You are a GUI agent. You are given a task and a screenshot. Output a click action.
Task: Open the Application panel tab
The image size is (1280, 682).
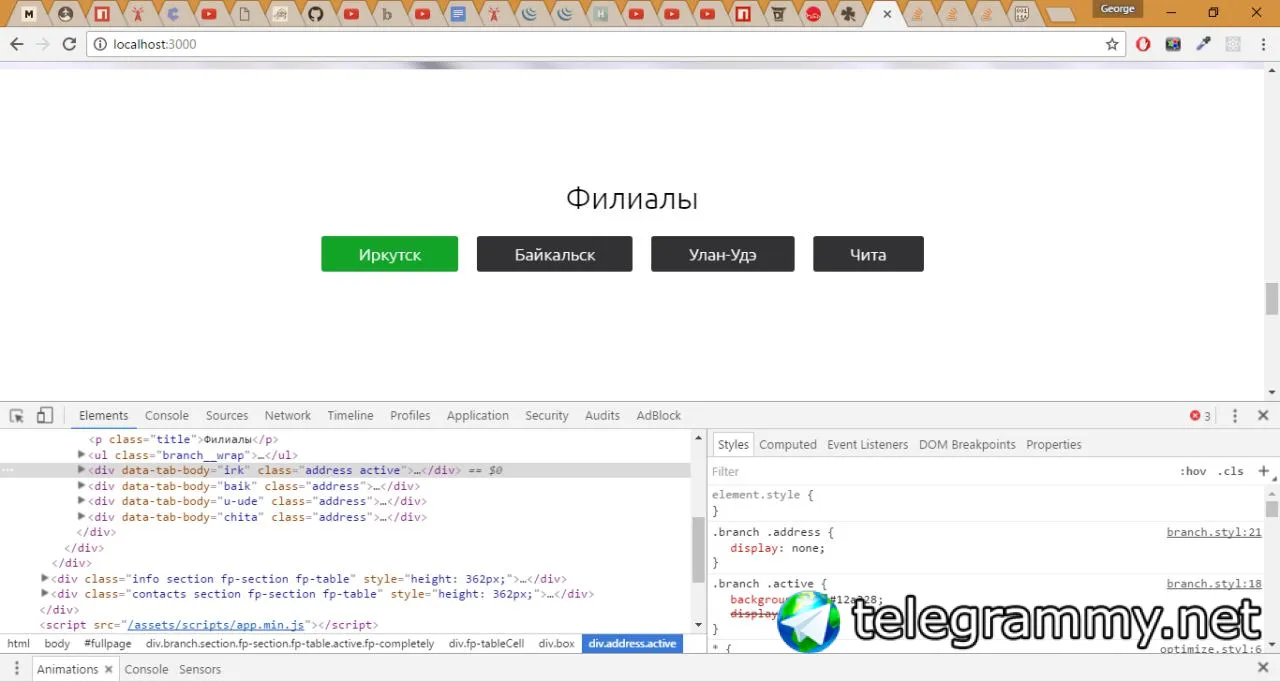[x=478, y=416]
